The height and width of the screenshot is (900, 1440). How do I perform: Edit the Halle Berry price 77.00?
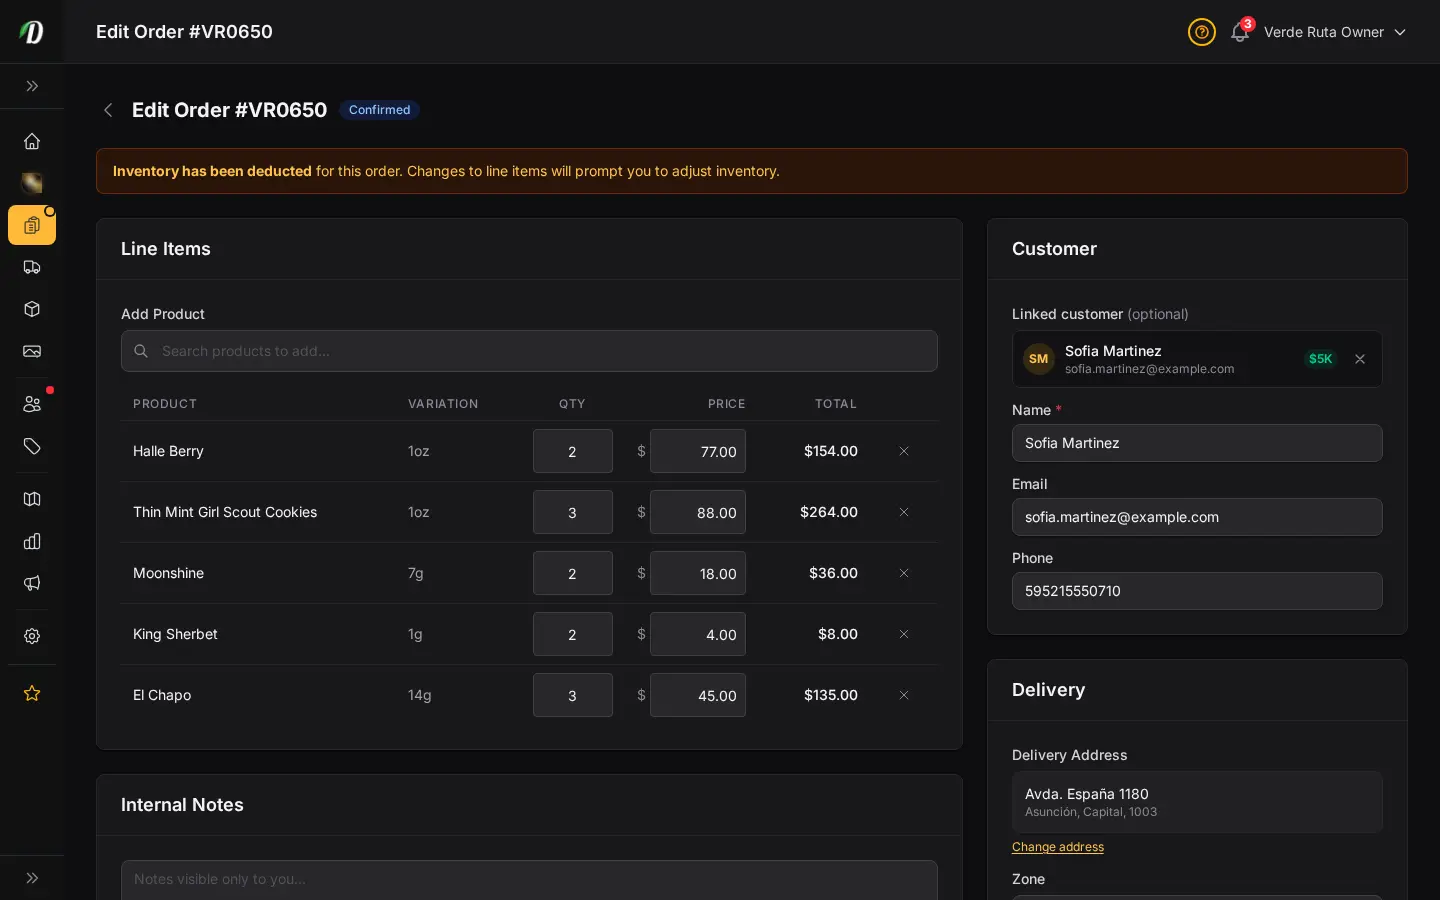(x=698, y=451)
